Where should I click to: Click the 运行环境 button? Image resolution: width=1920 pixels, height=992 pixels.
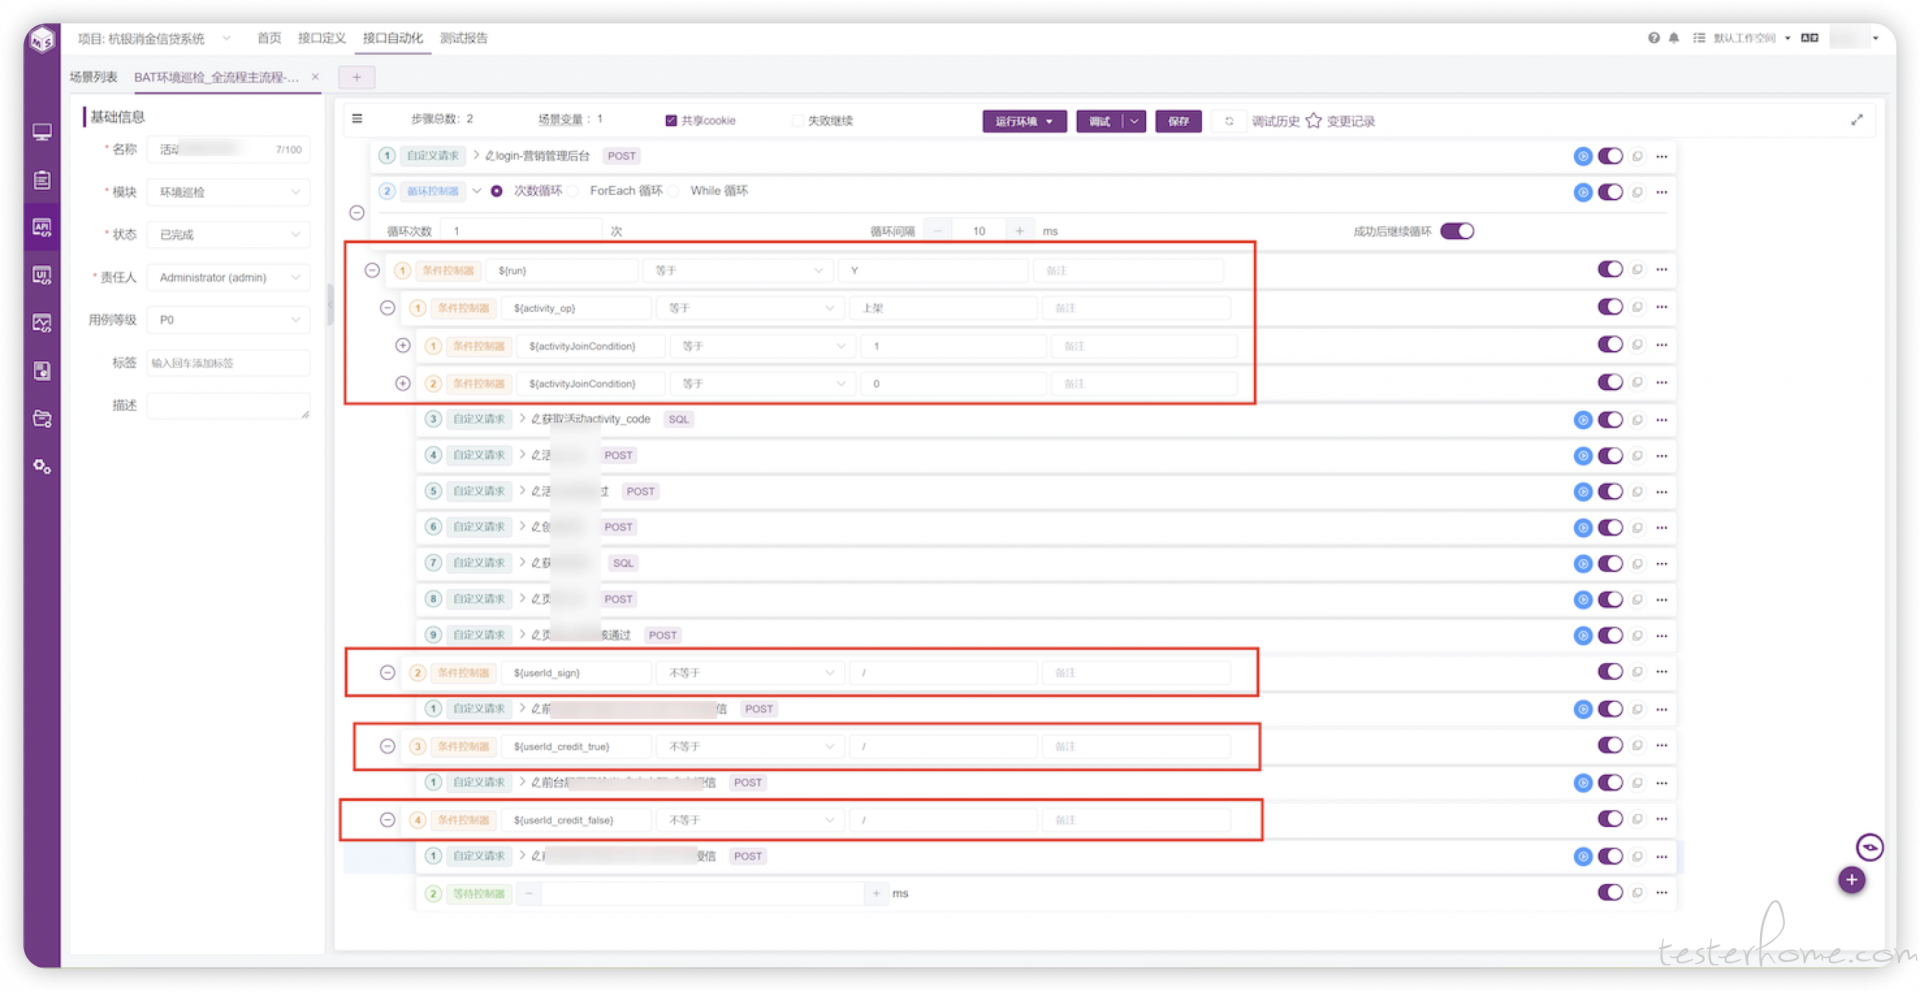[x=1024, y=121]
